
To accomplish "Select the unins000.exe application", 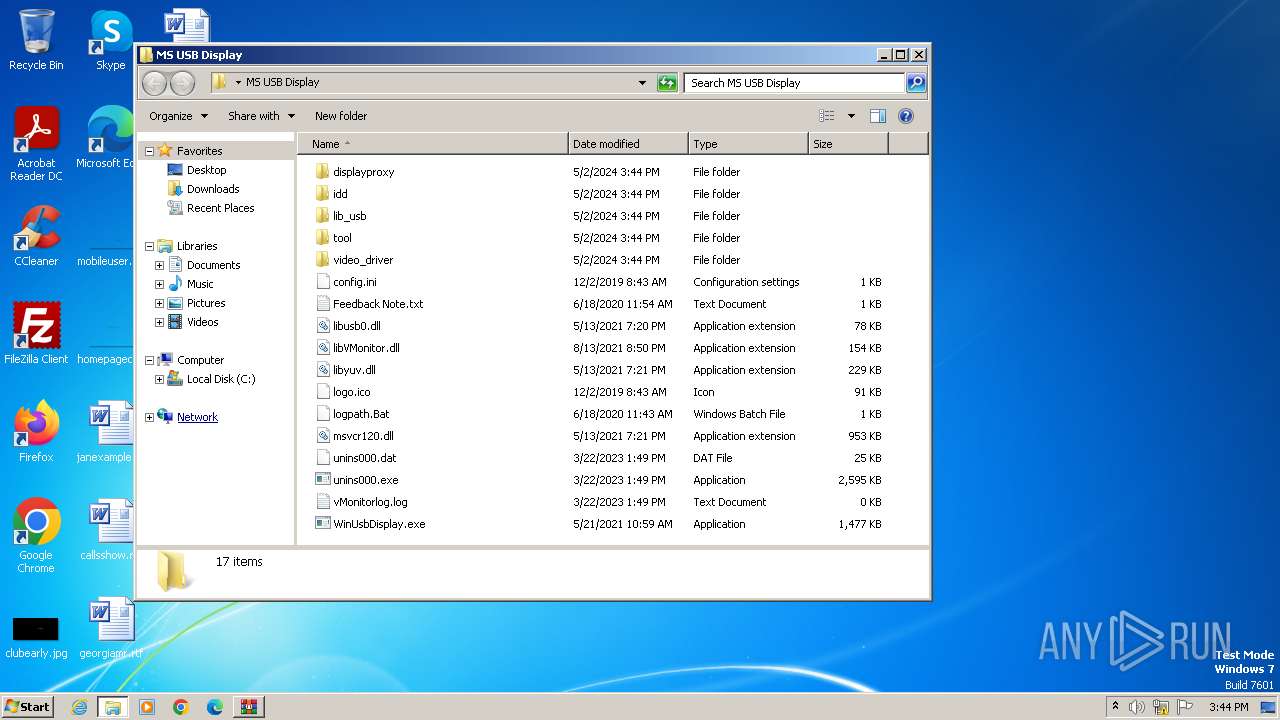I will [x=365, y=480].
